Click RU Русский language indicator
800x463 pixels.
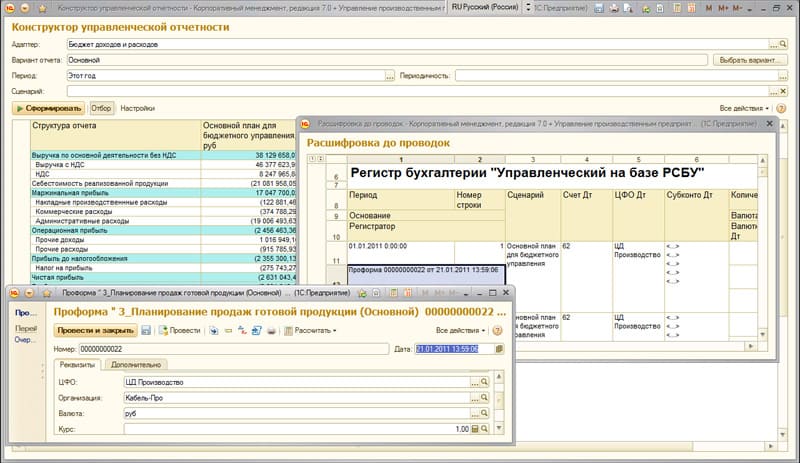click(x=485, y=8)
